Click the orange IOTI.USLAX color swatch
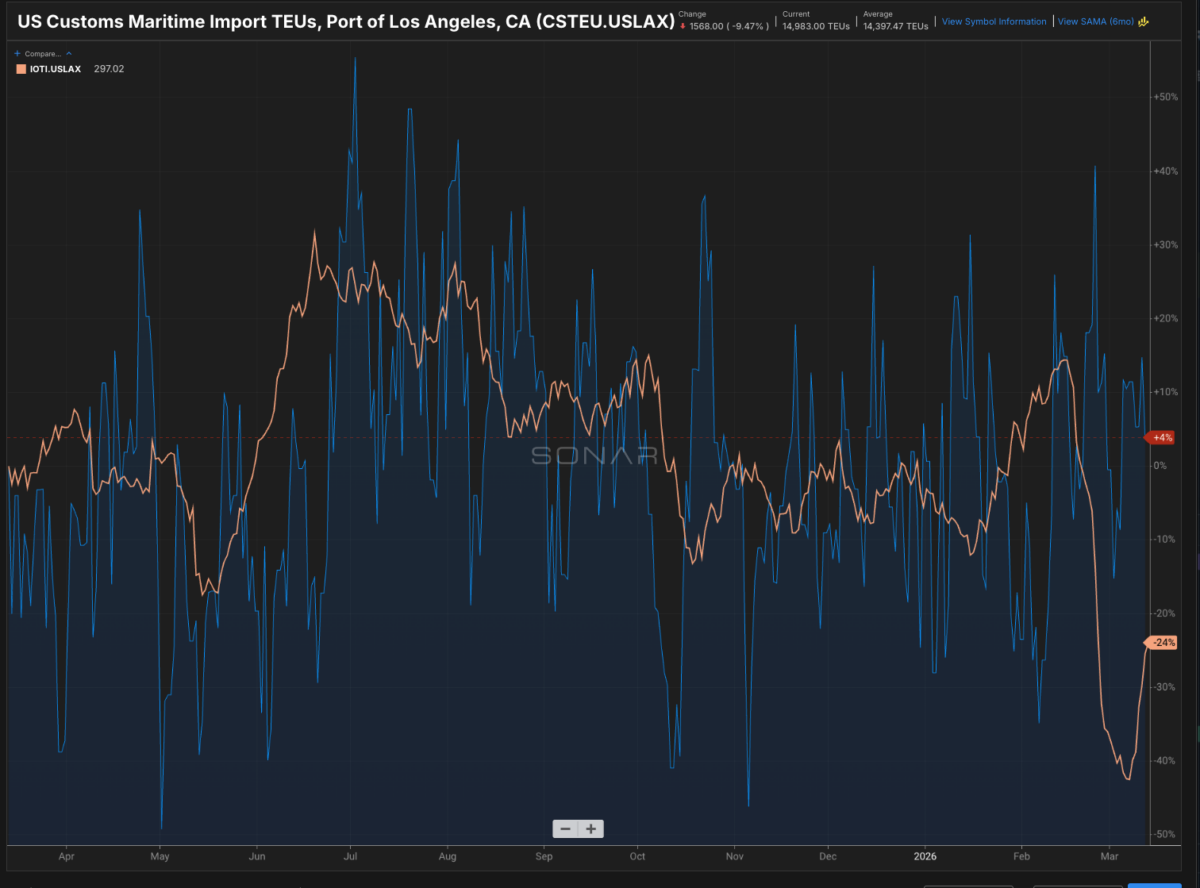This screenshot has width=1200, height=888. click(x=20, y=69)
